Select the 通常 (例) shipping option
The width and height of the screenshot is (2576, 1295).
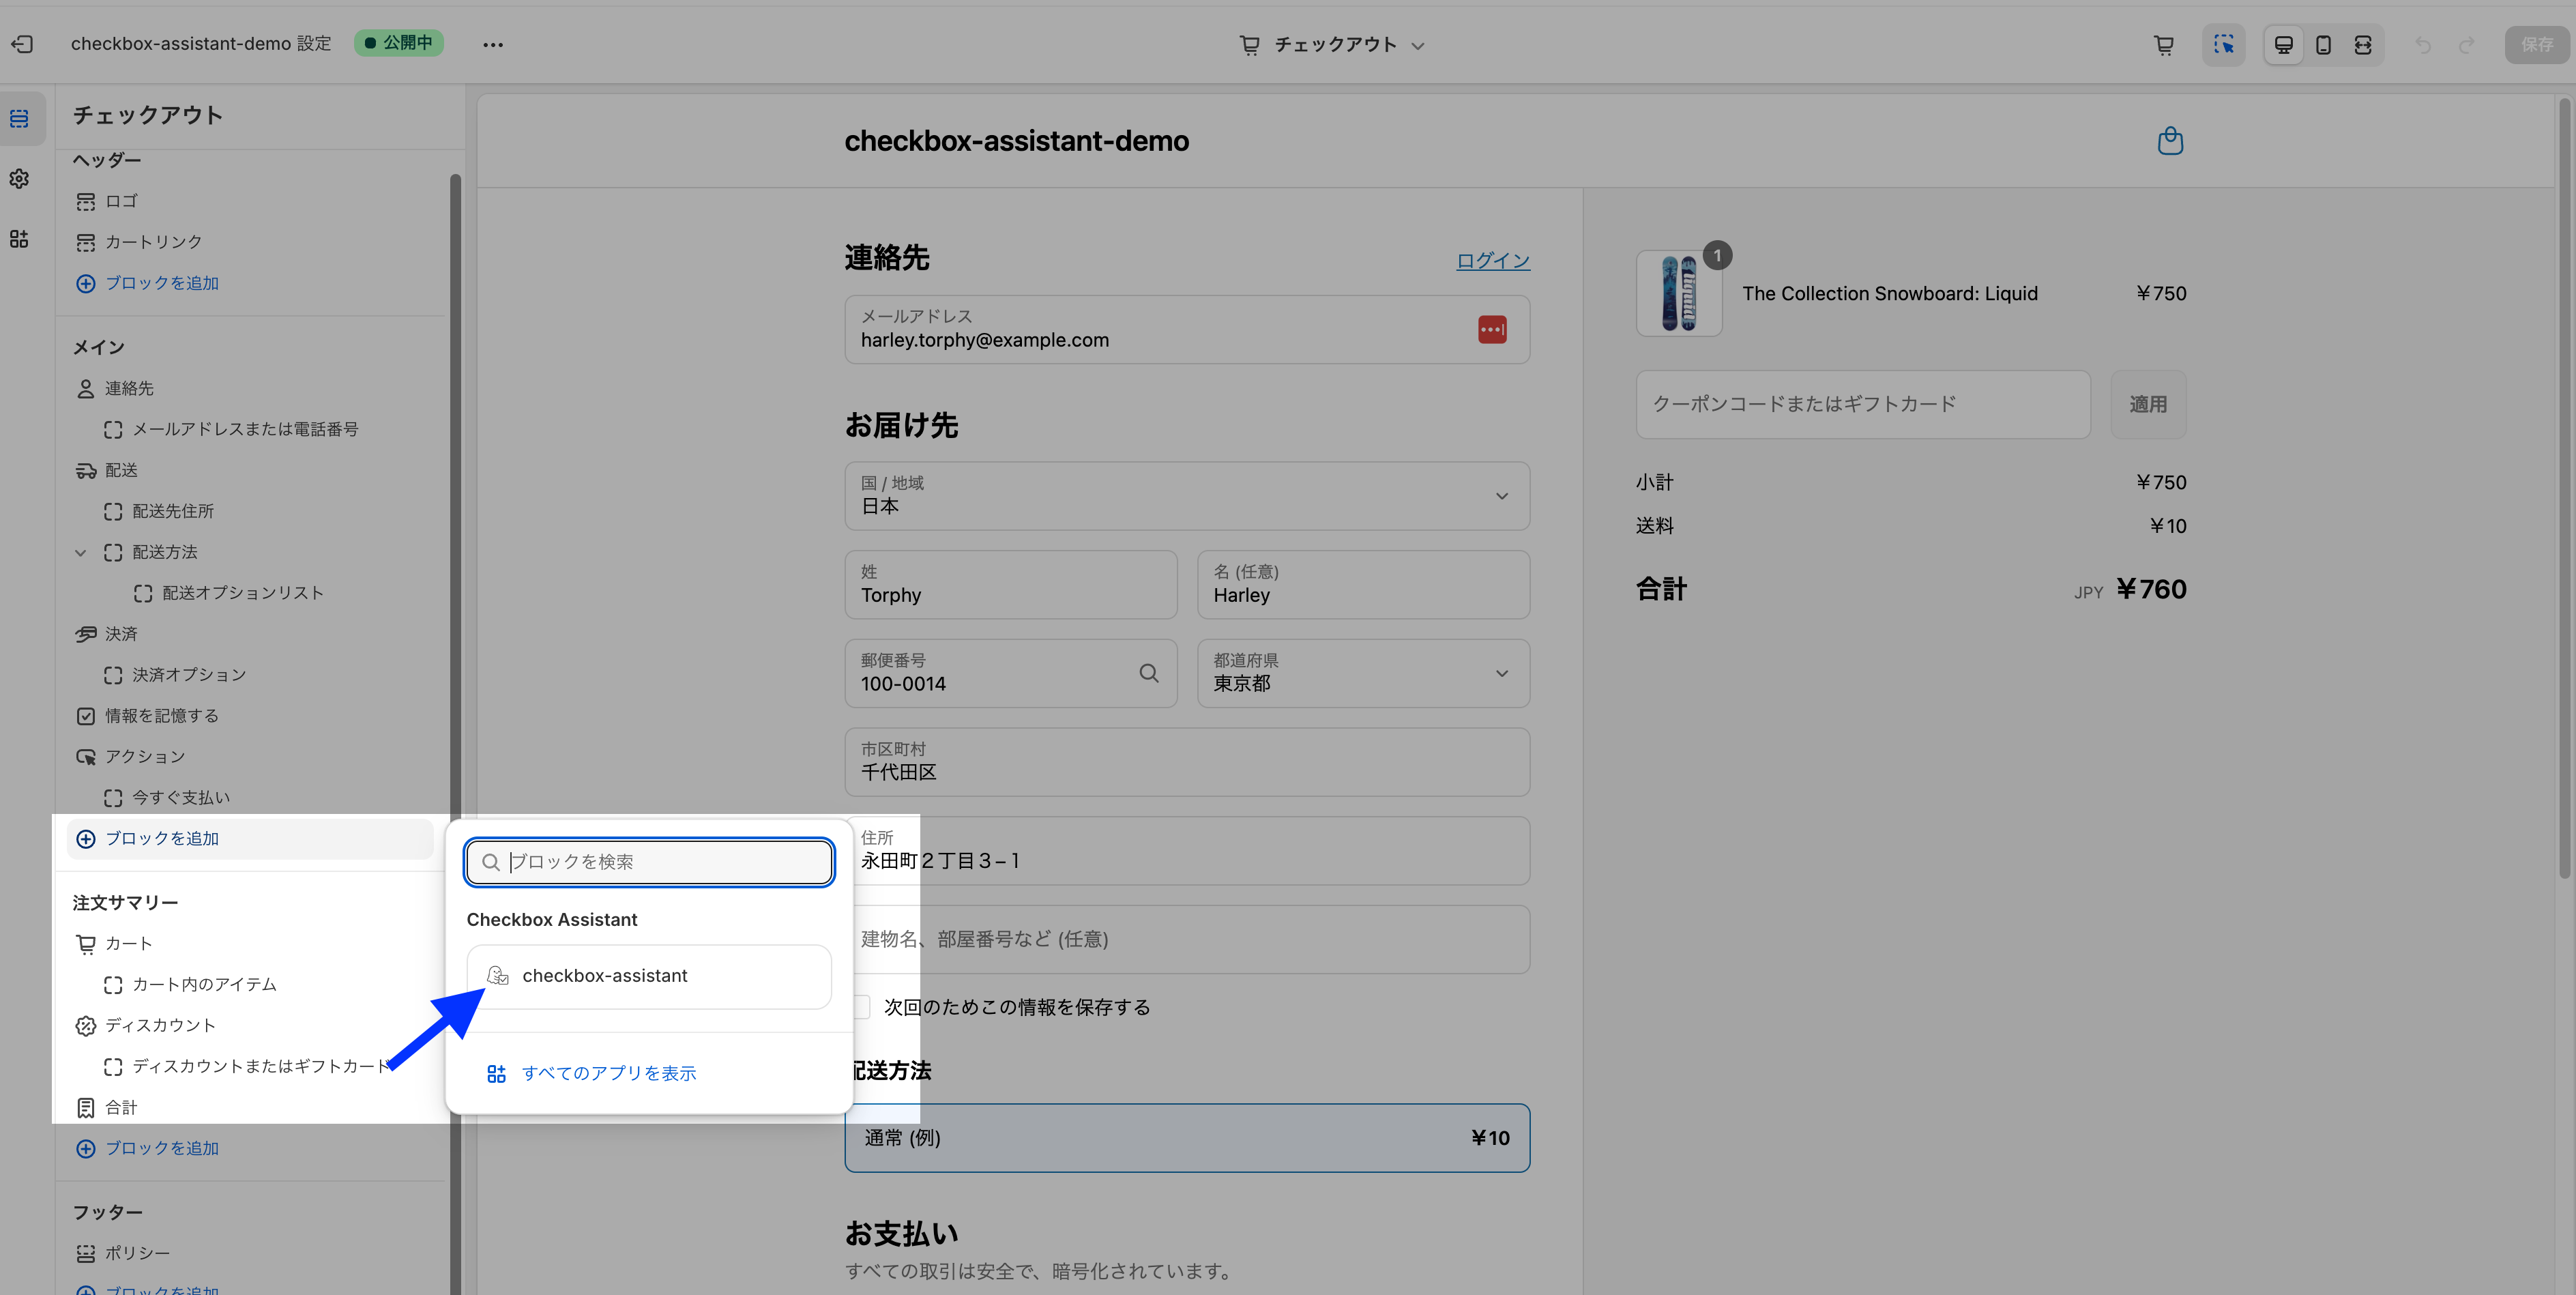point(1187,1138)
